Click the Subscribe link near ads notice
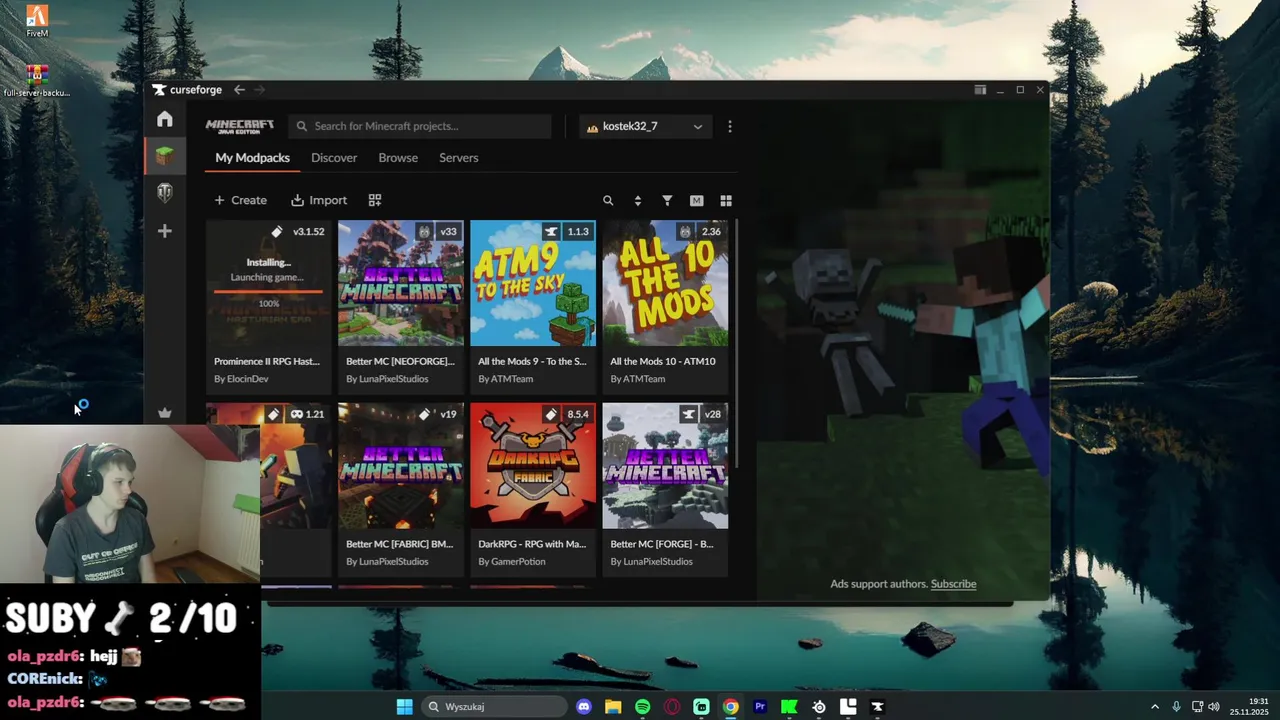 click(953, 584)
